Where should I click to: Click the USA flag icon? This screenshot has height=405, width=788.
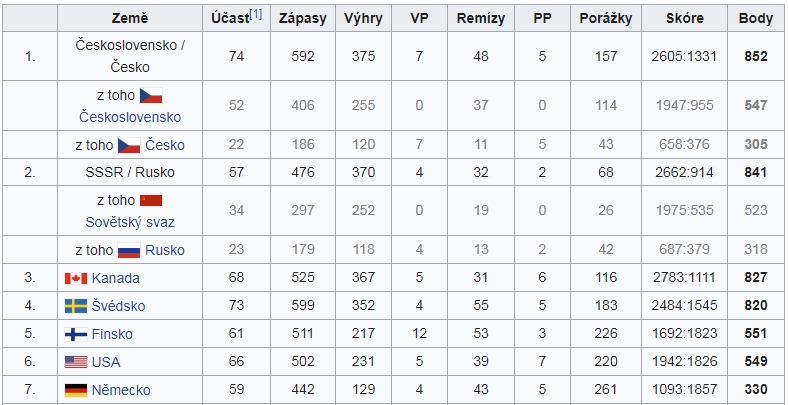[x=76, y=362]
